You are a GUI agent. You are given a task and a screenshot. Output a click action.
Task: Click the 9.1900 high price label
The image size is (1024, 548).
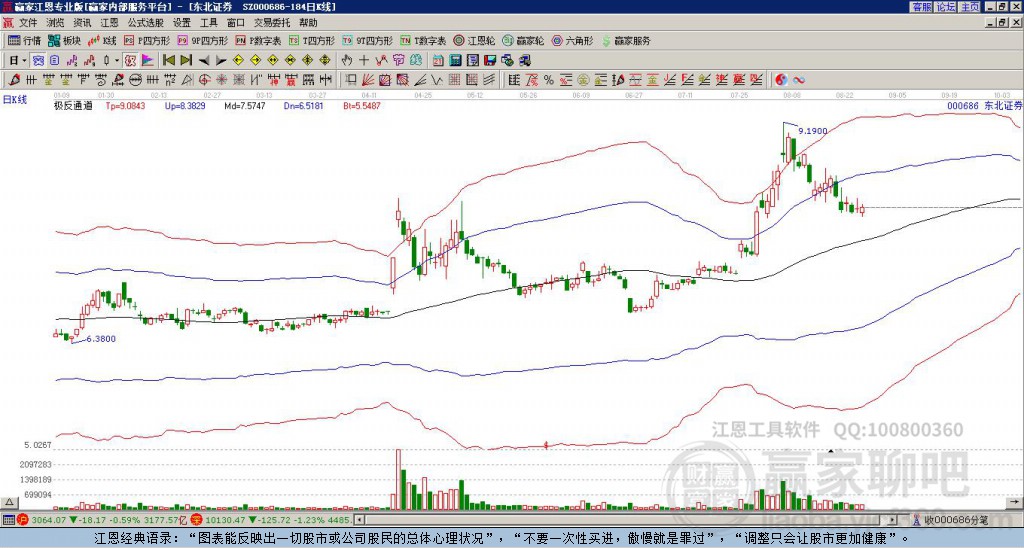812,131
